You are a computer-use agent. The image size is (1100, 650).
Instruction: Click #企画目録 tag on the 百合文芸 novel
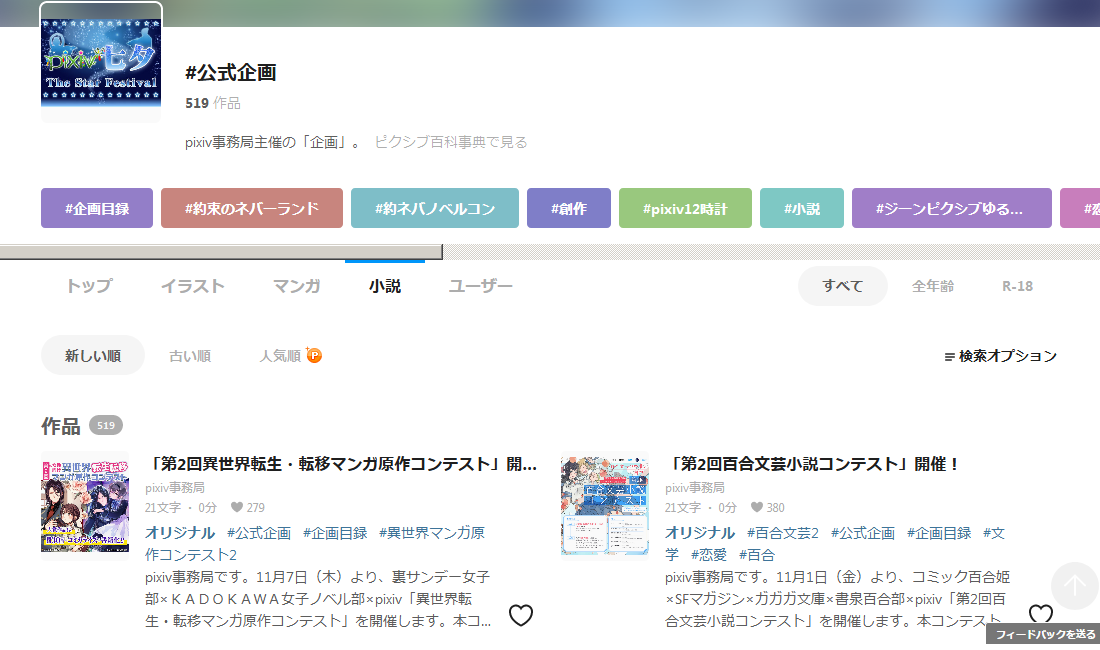[x=939, y=533]
